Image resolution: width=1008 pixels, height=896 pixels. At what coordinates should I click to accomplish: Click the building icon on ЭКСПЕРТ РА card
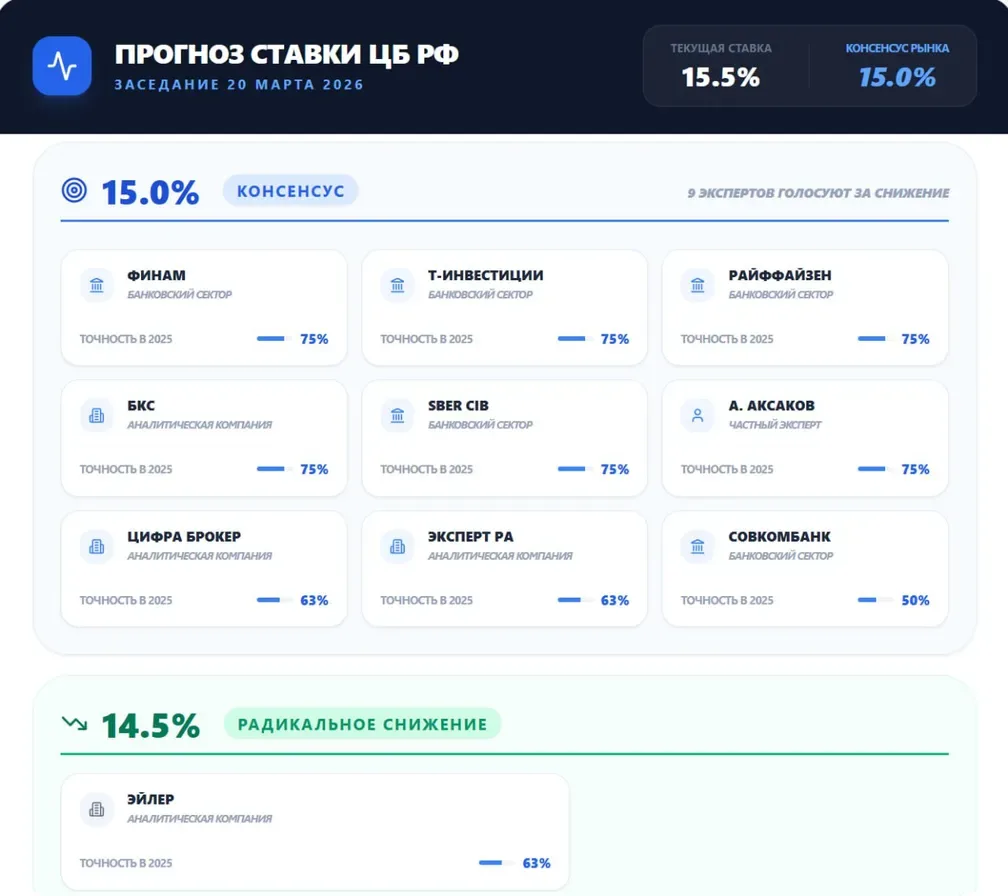(x=397, y=546)
